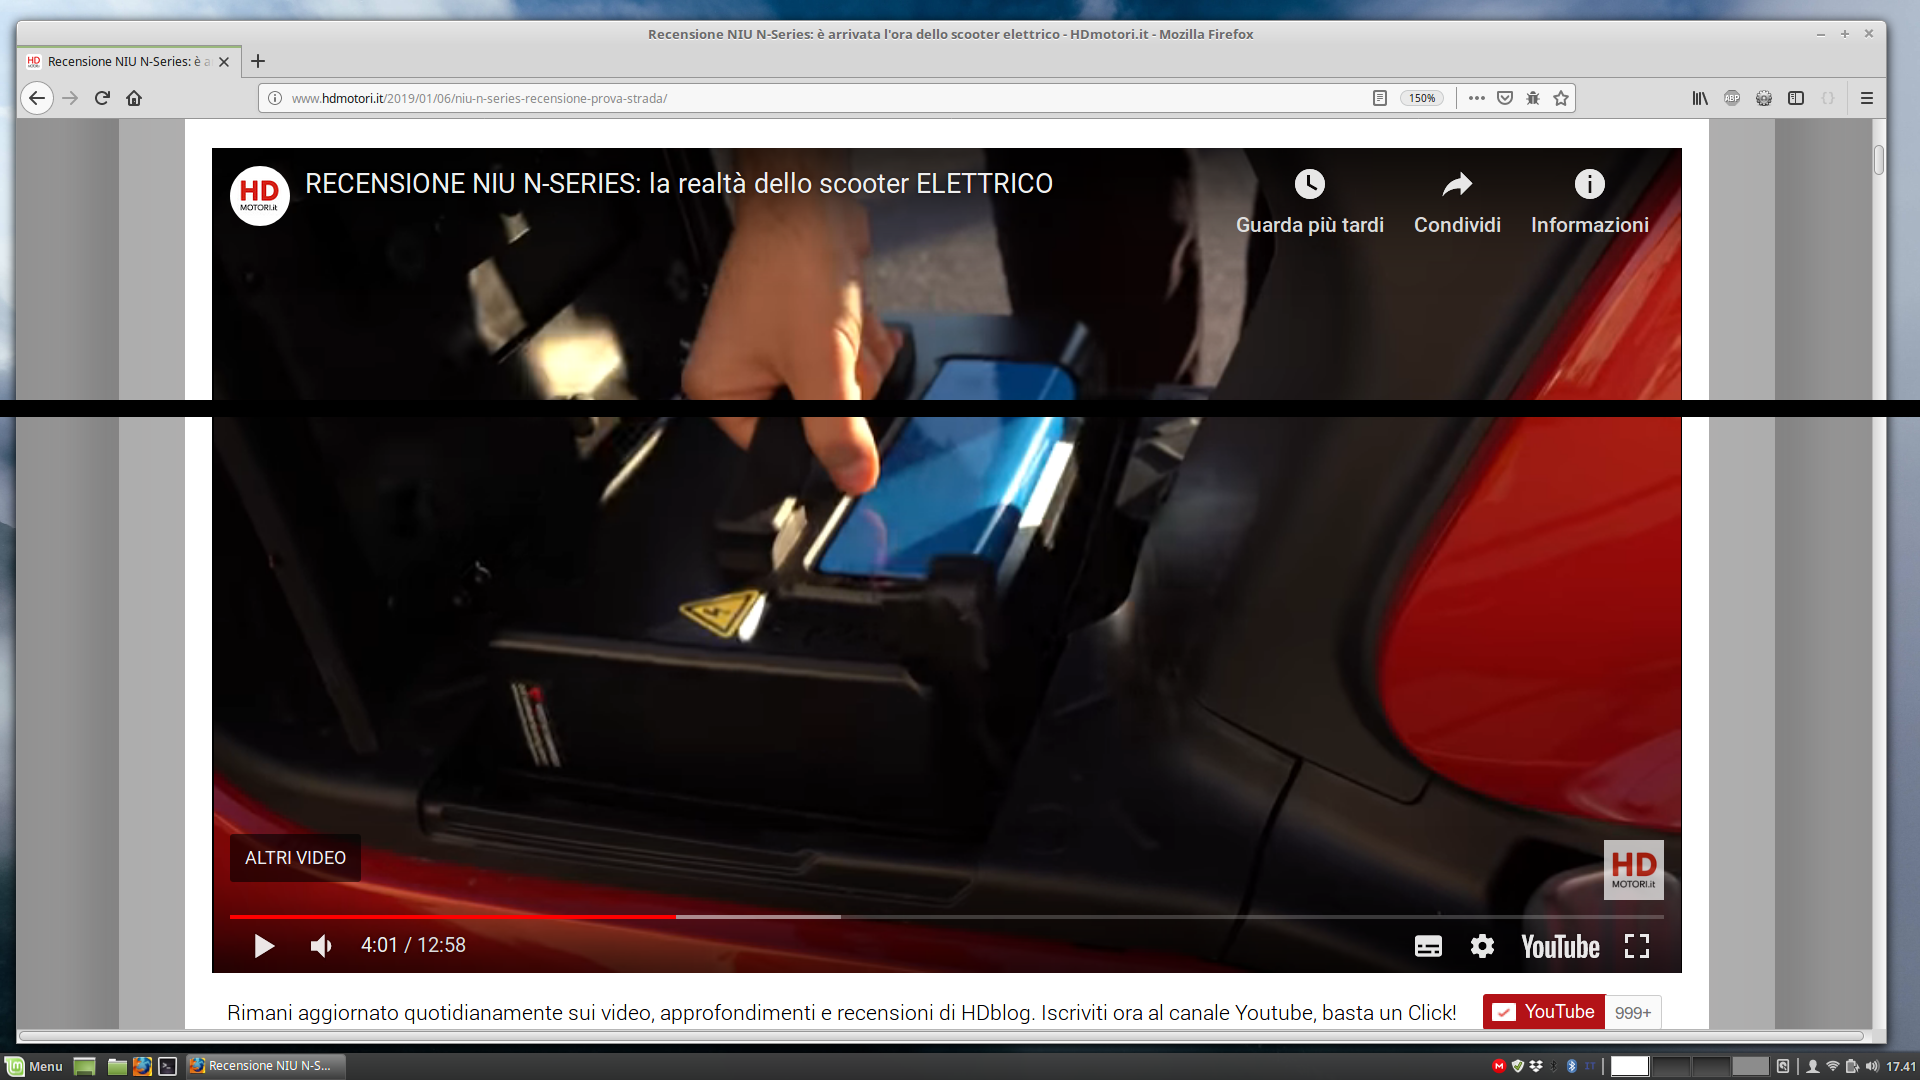Click the 999+ subscriber count

1633,1012
